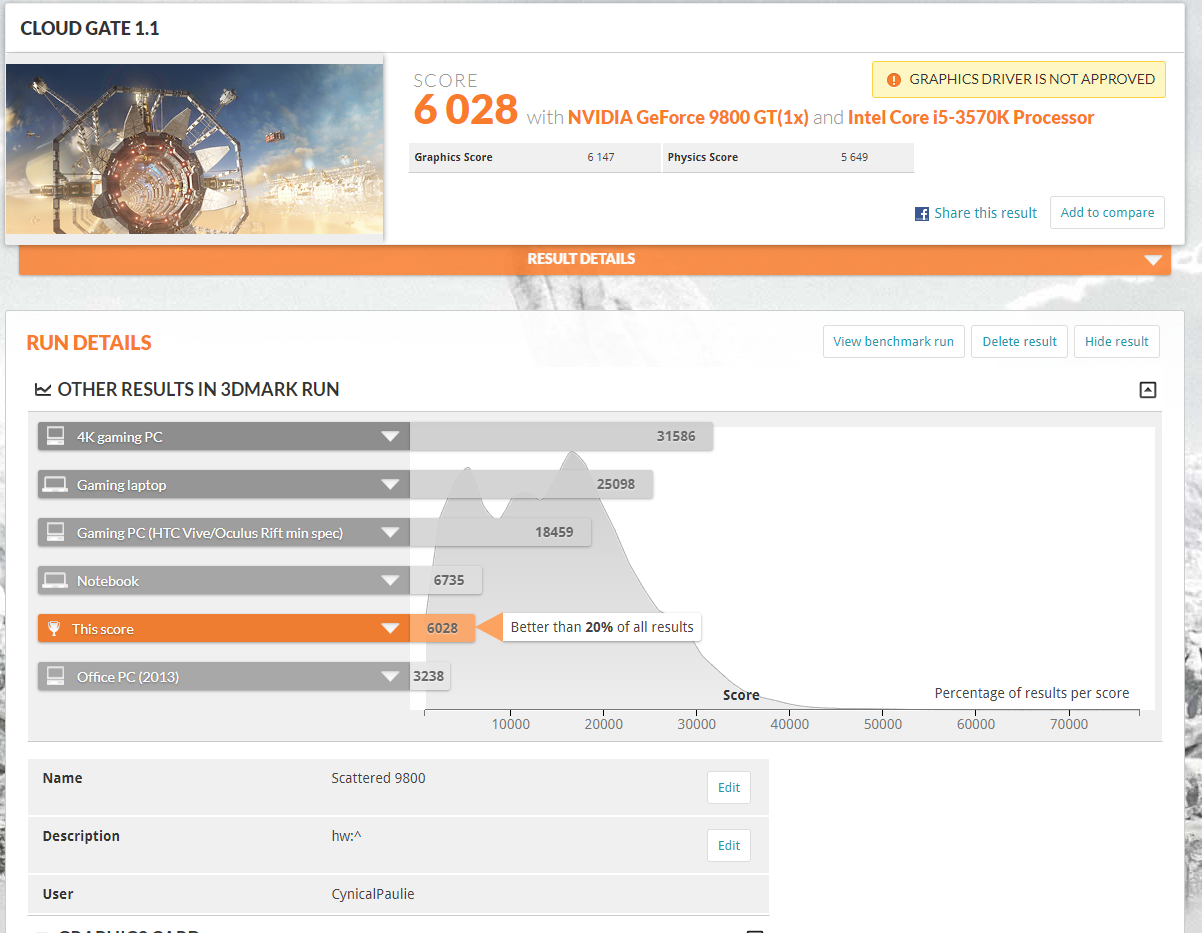Open Intel Core i5-3570K Processor link

[x=971, y=118]
